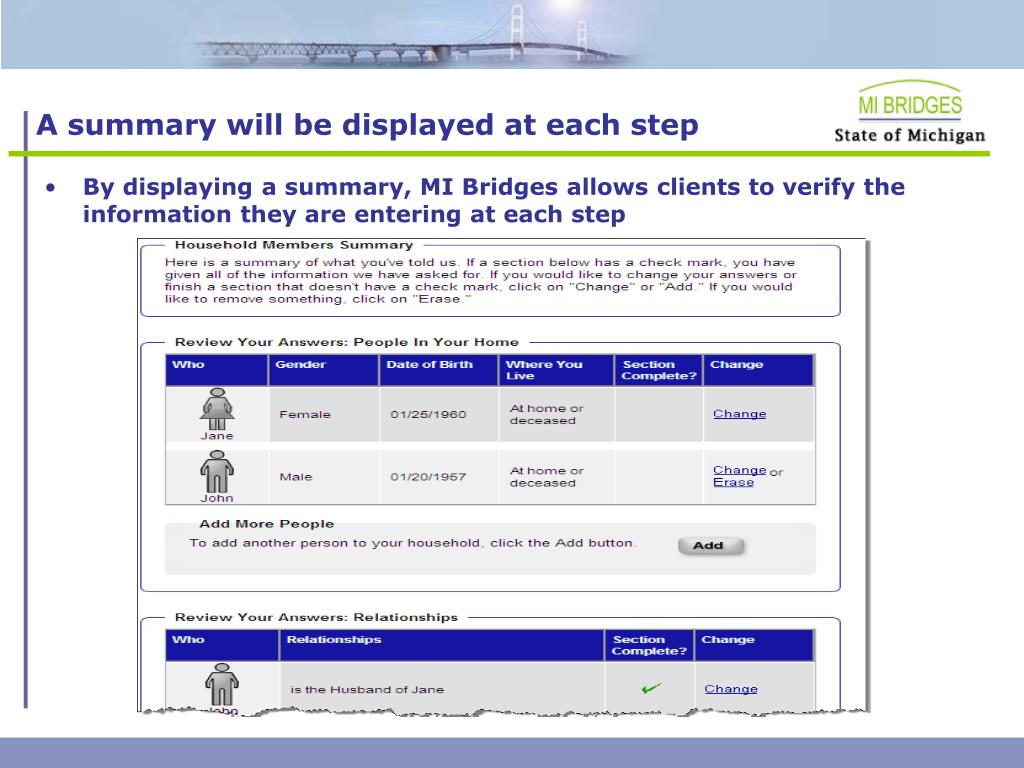The height and width of the screenshot is (768, 1024).
Task: Open the Change link in John's People row
Action: [x=739, y=470]
